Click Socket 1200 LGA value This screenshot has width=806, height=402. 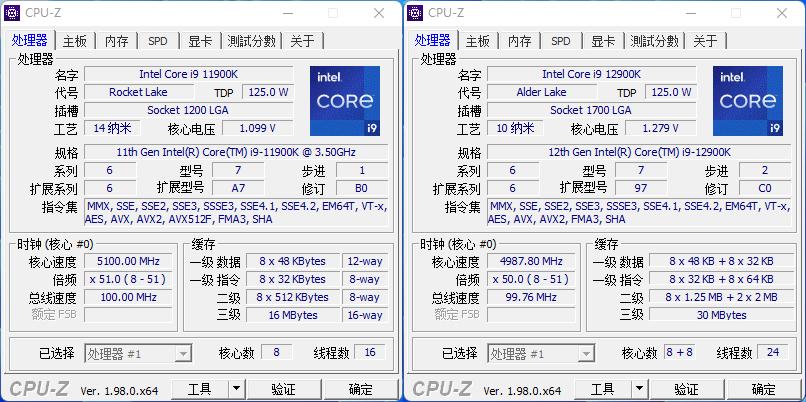[189, 110]
